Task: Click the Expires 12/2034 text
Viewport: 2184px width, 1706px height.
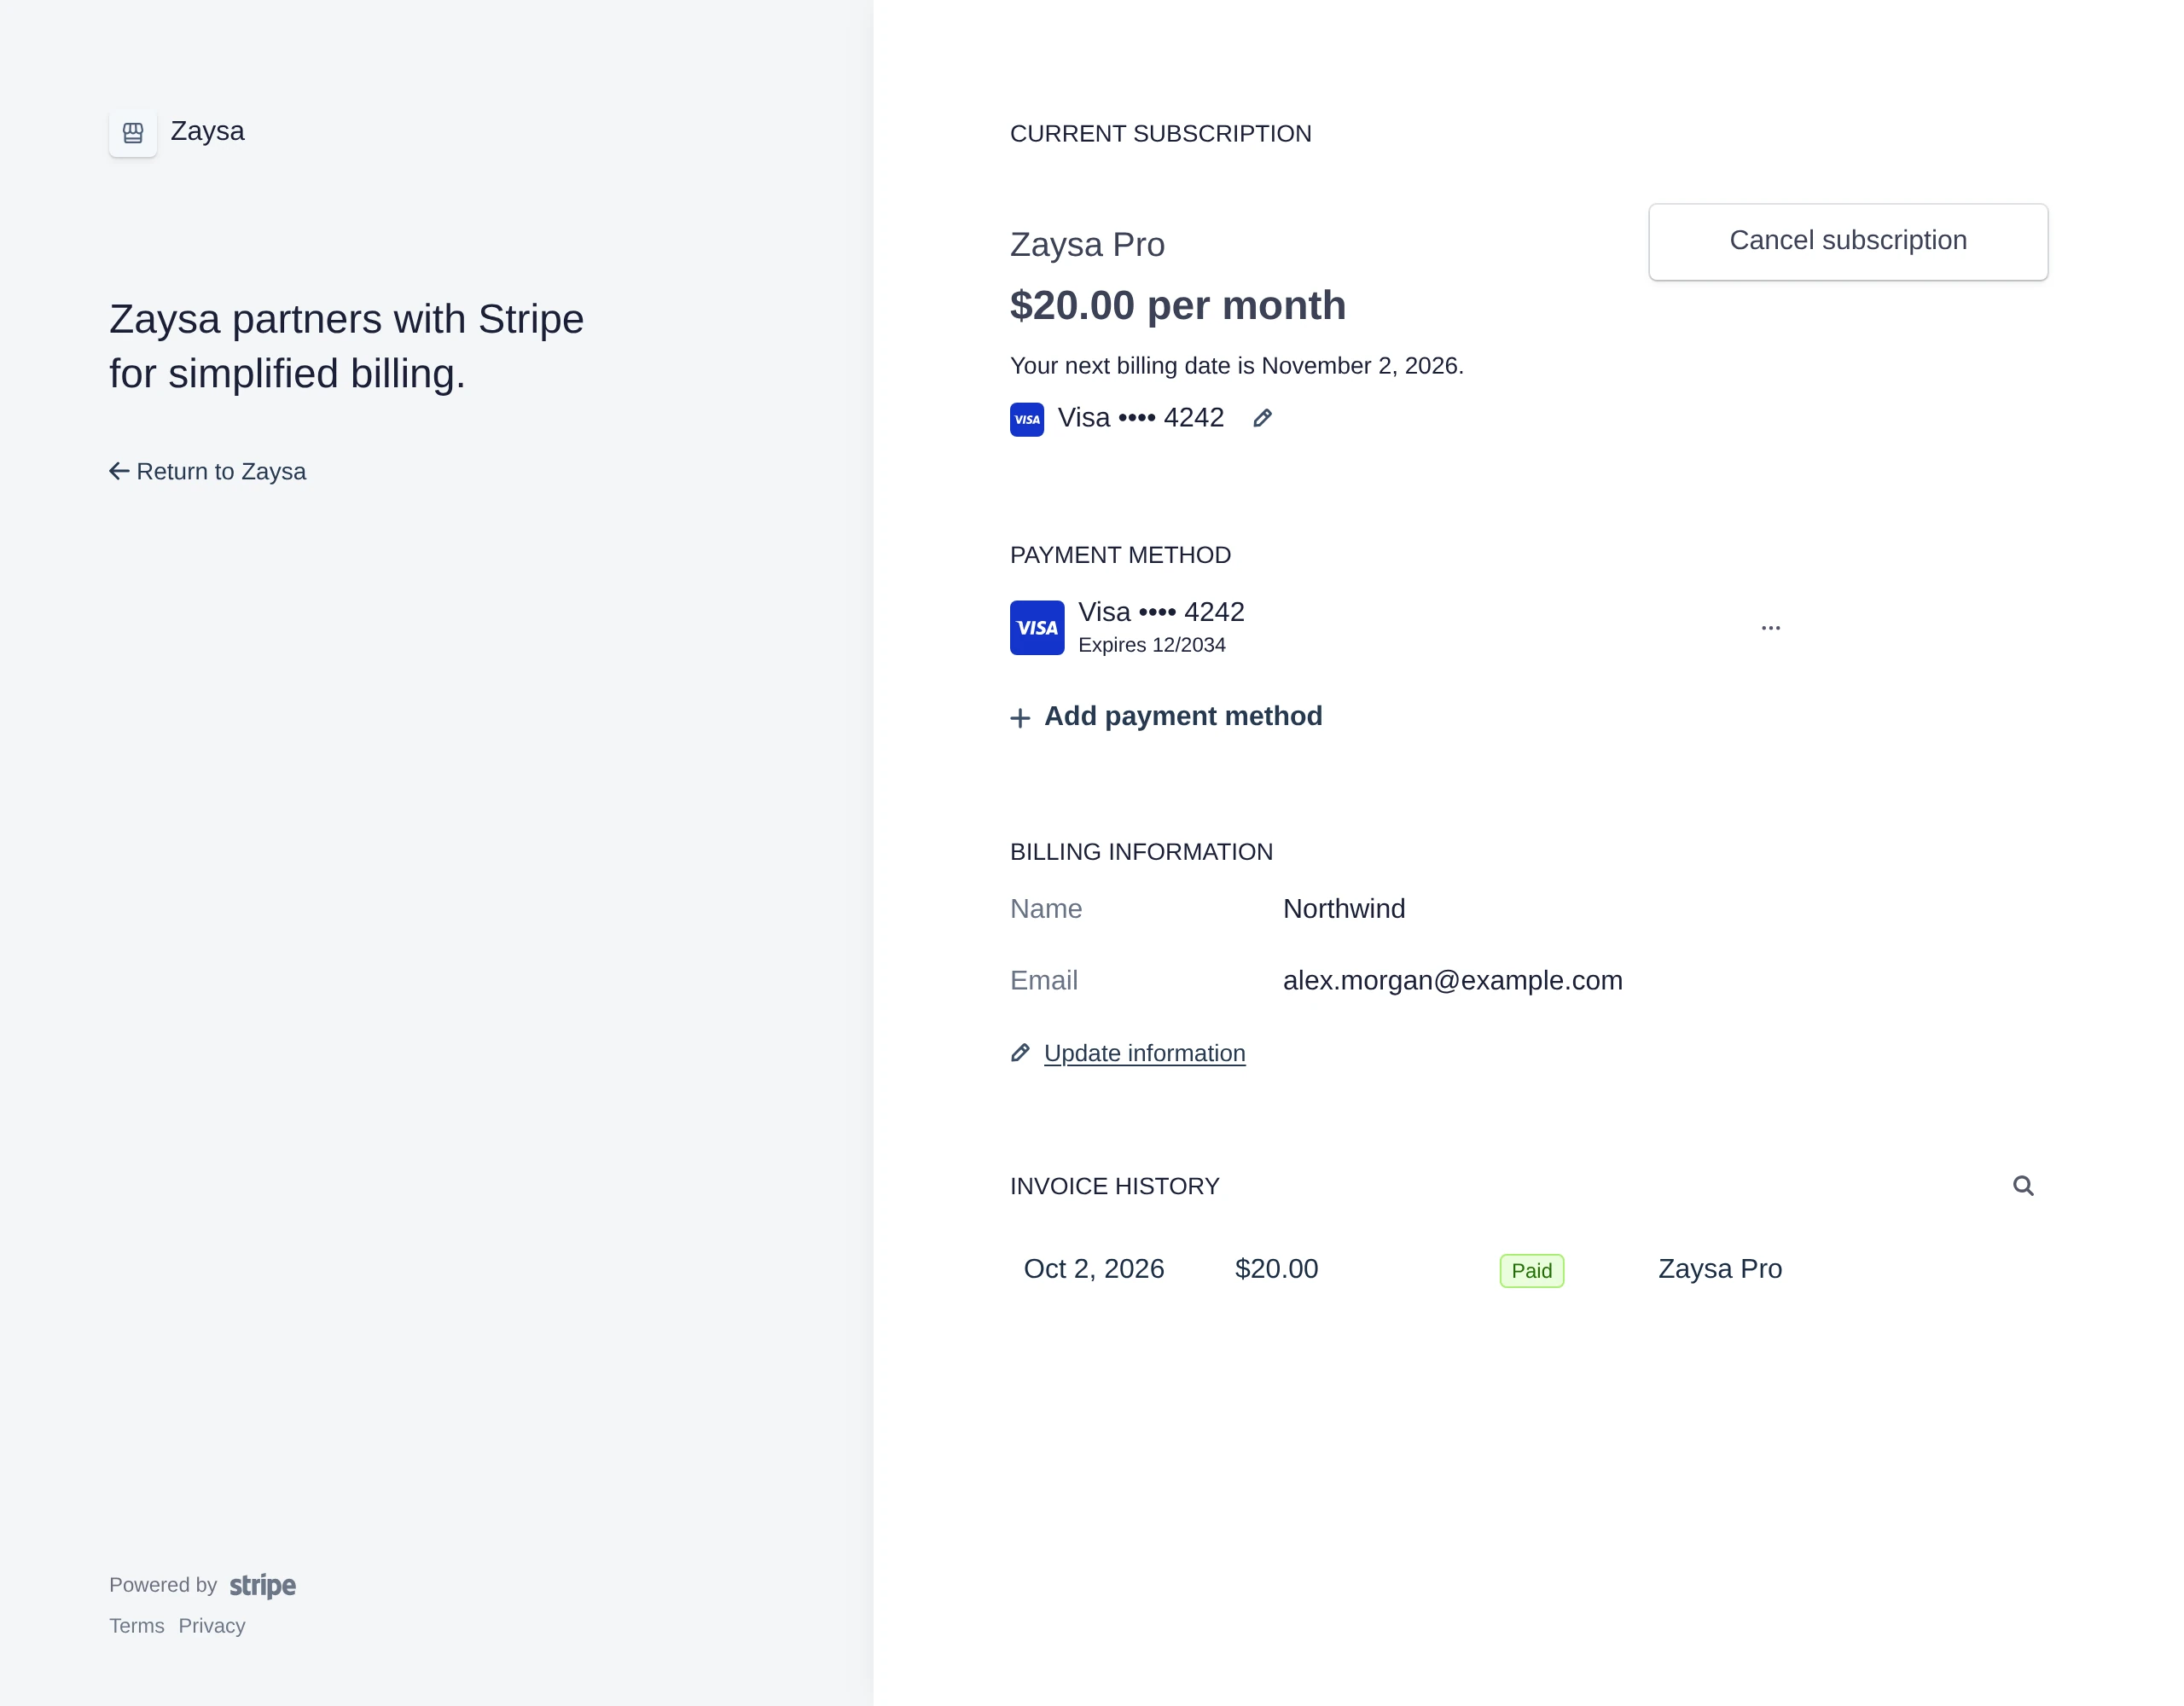Action: 1151,645
